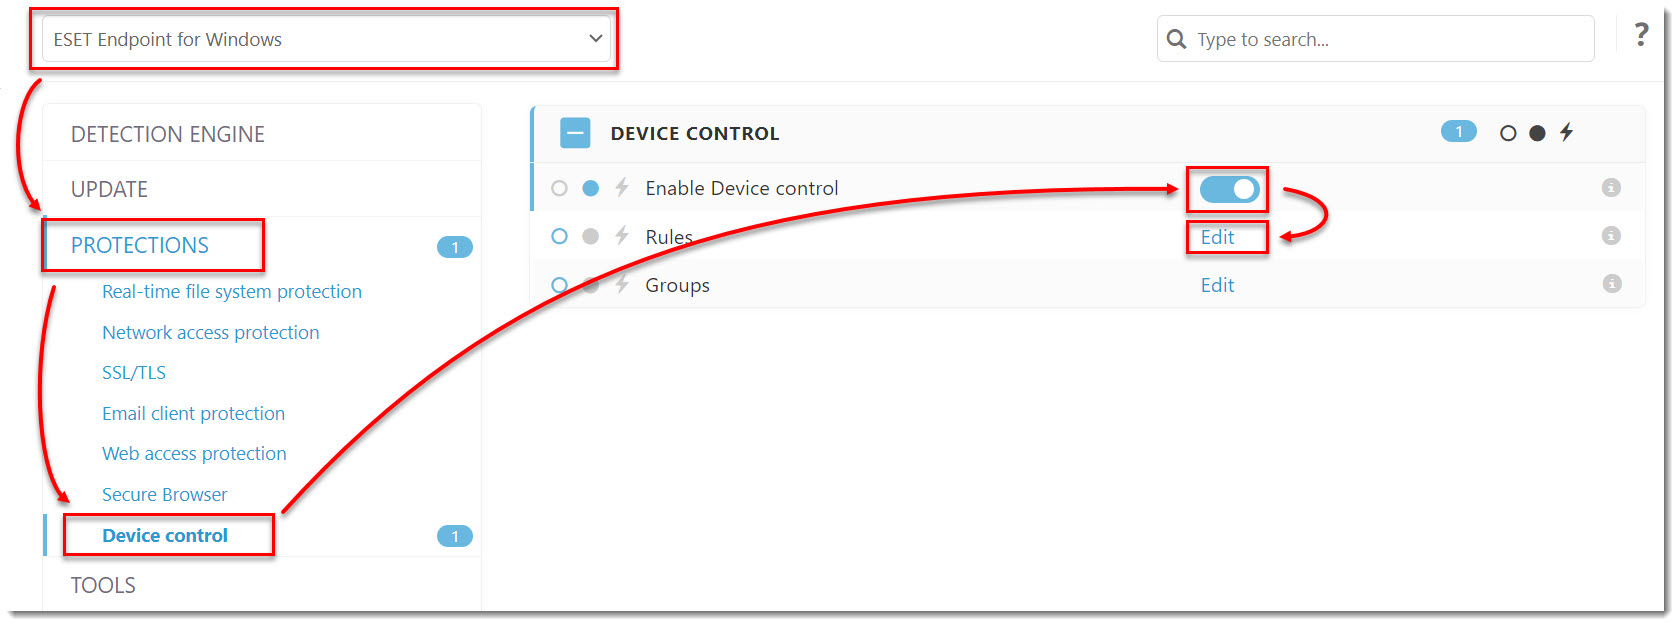Image resolution: width=1679 pixels, height=626 pixels.
Task: Click filled dot in DEVICE CONTROL header
Action: coord(1537,133)
